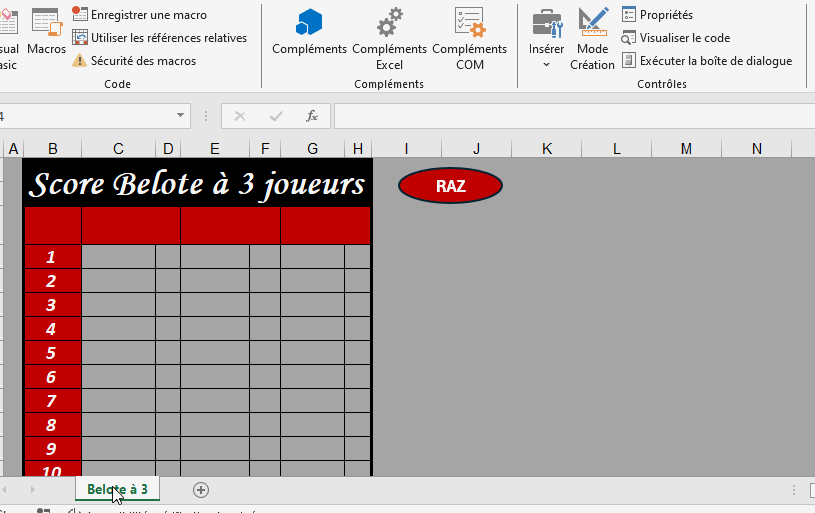The height and width of the screenshot is (513, 815).
Task: Open control Propriétés panel
Action: click(665, 15)
